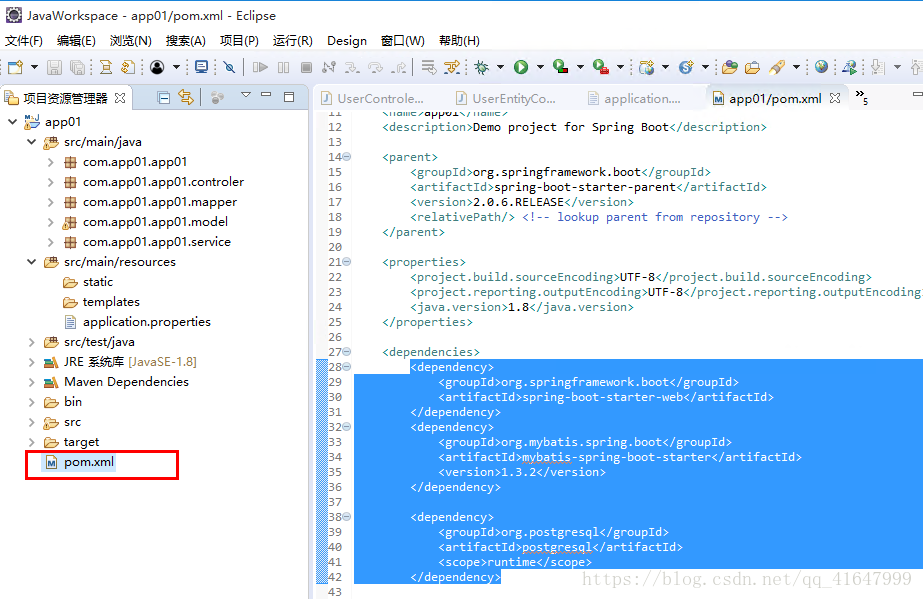Minimize the Project Explorer panel
Screen dimensions: 923x599
click(266, 97)
